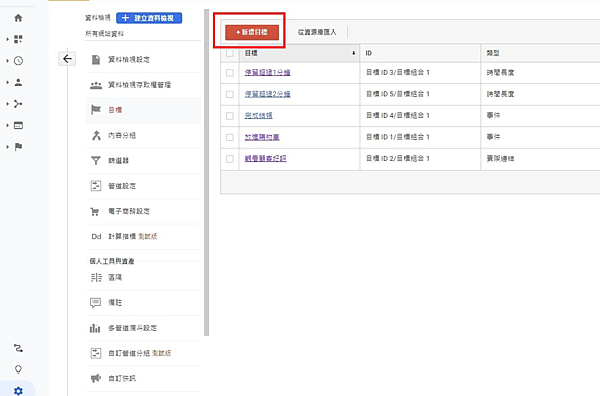Image resolution: width=600 pixels, height=396 pixels.
Task: Open 計算指標 via its Dd icon
Action: click(96, 236)
